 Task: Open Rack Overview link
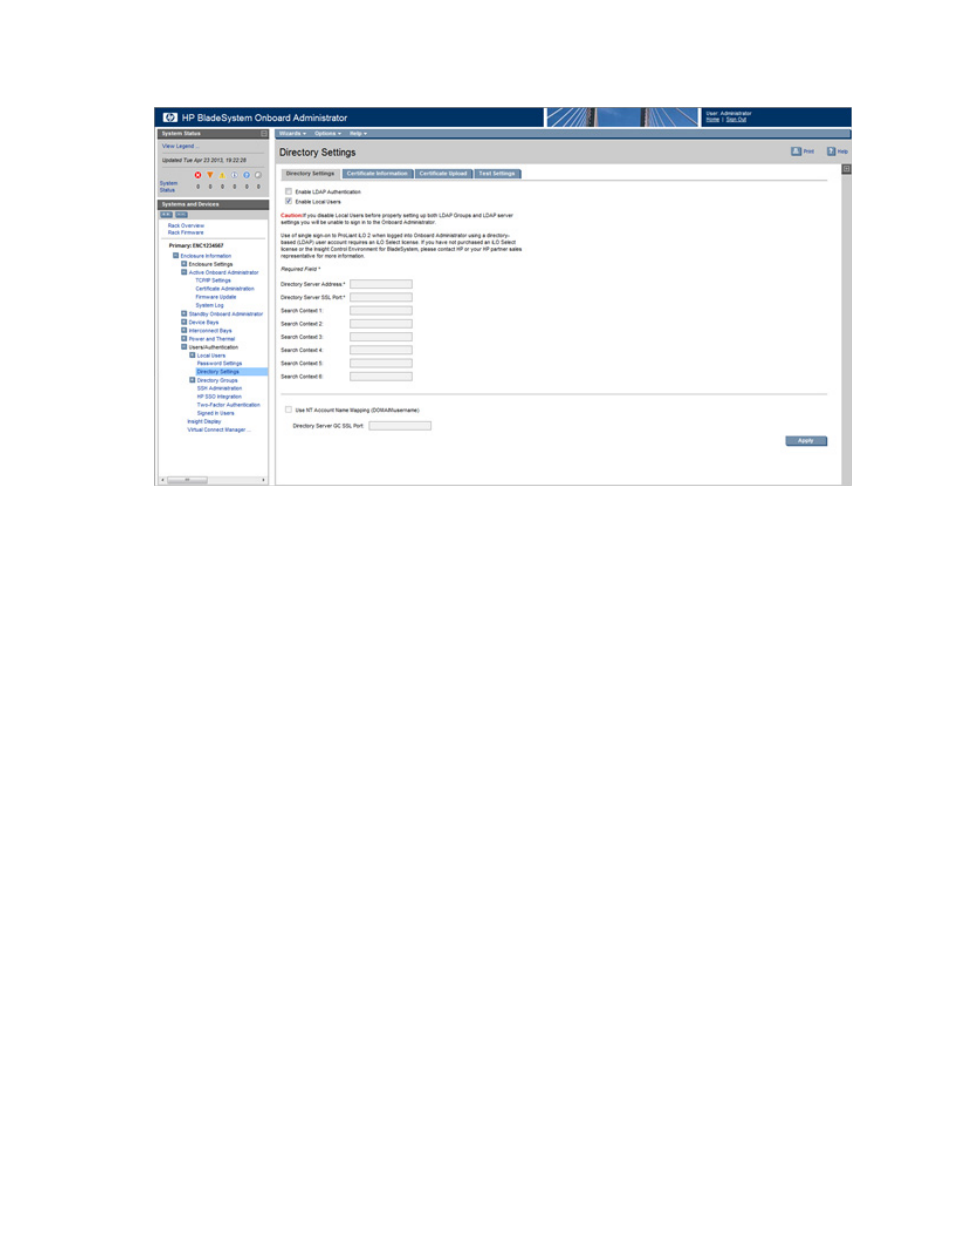coord(186,225)
